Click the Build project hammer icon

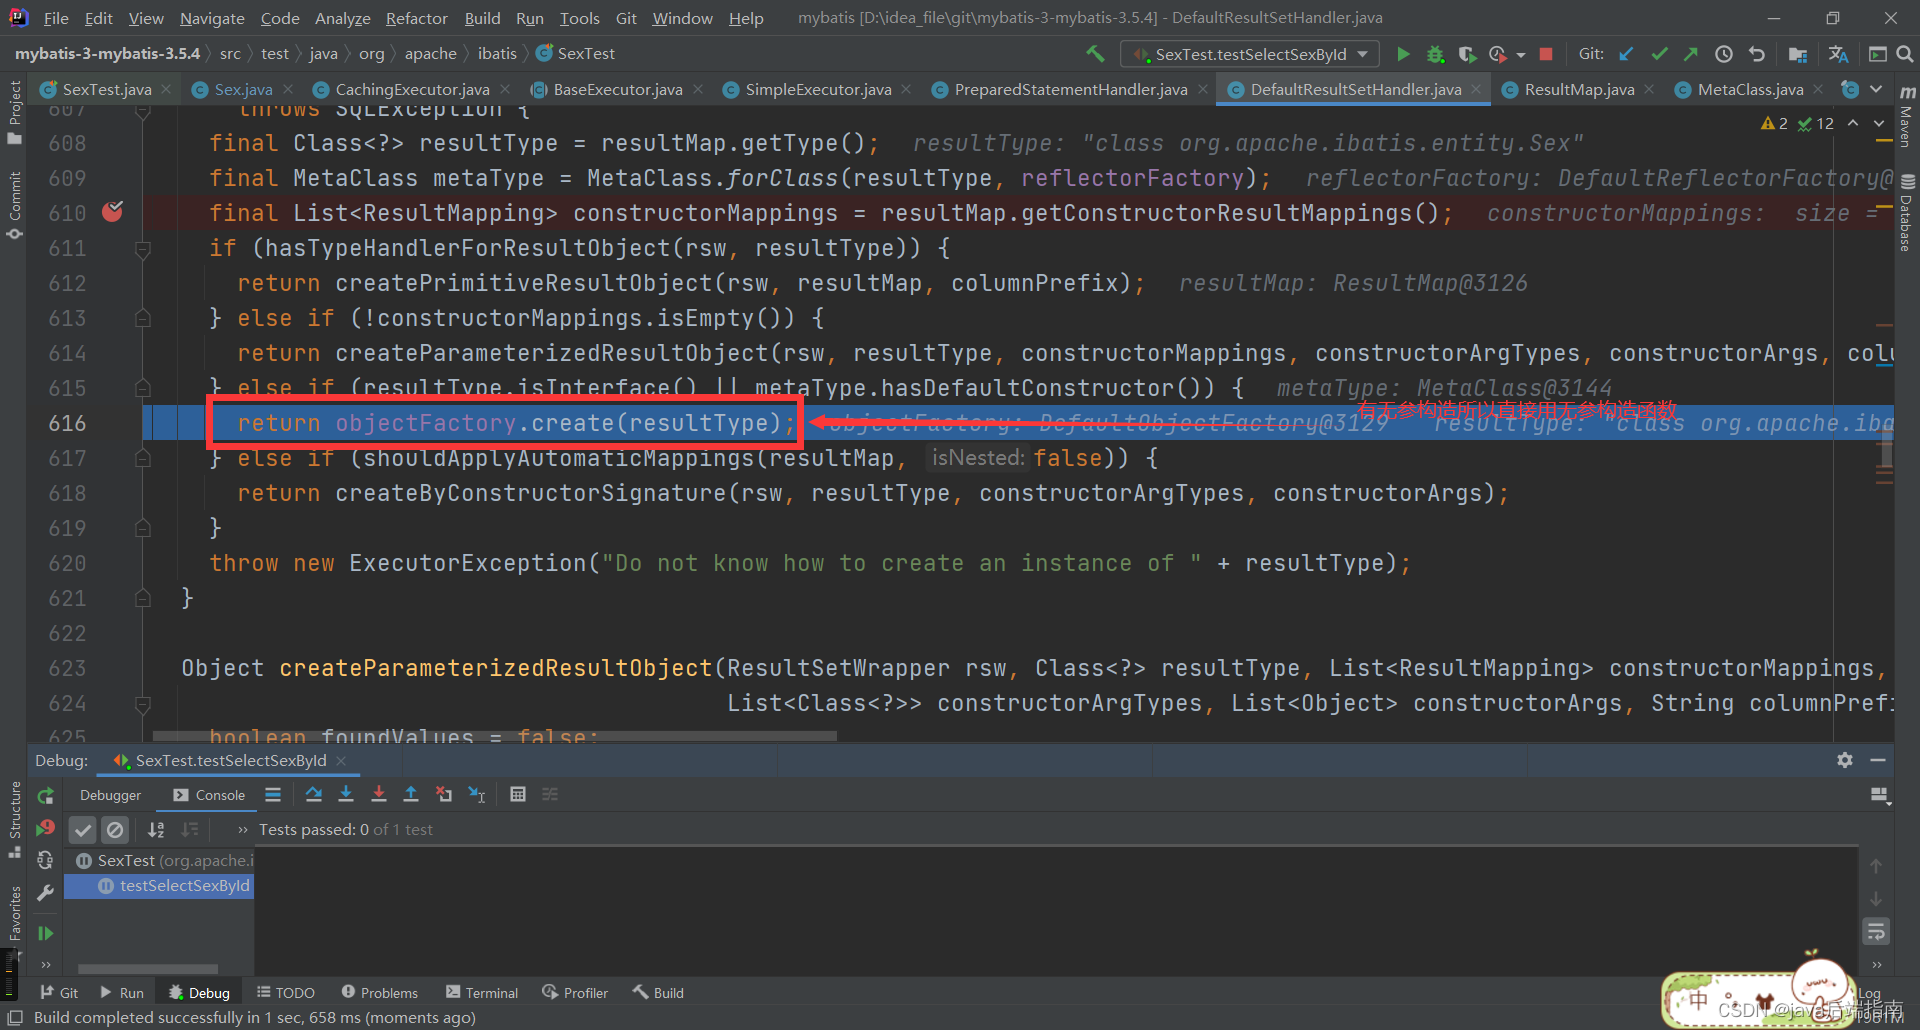pyautogui.click(x=1096, y=54)
